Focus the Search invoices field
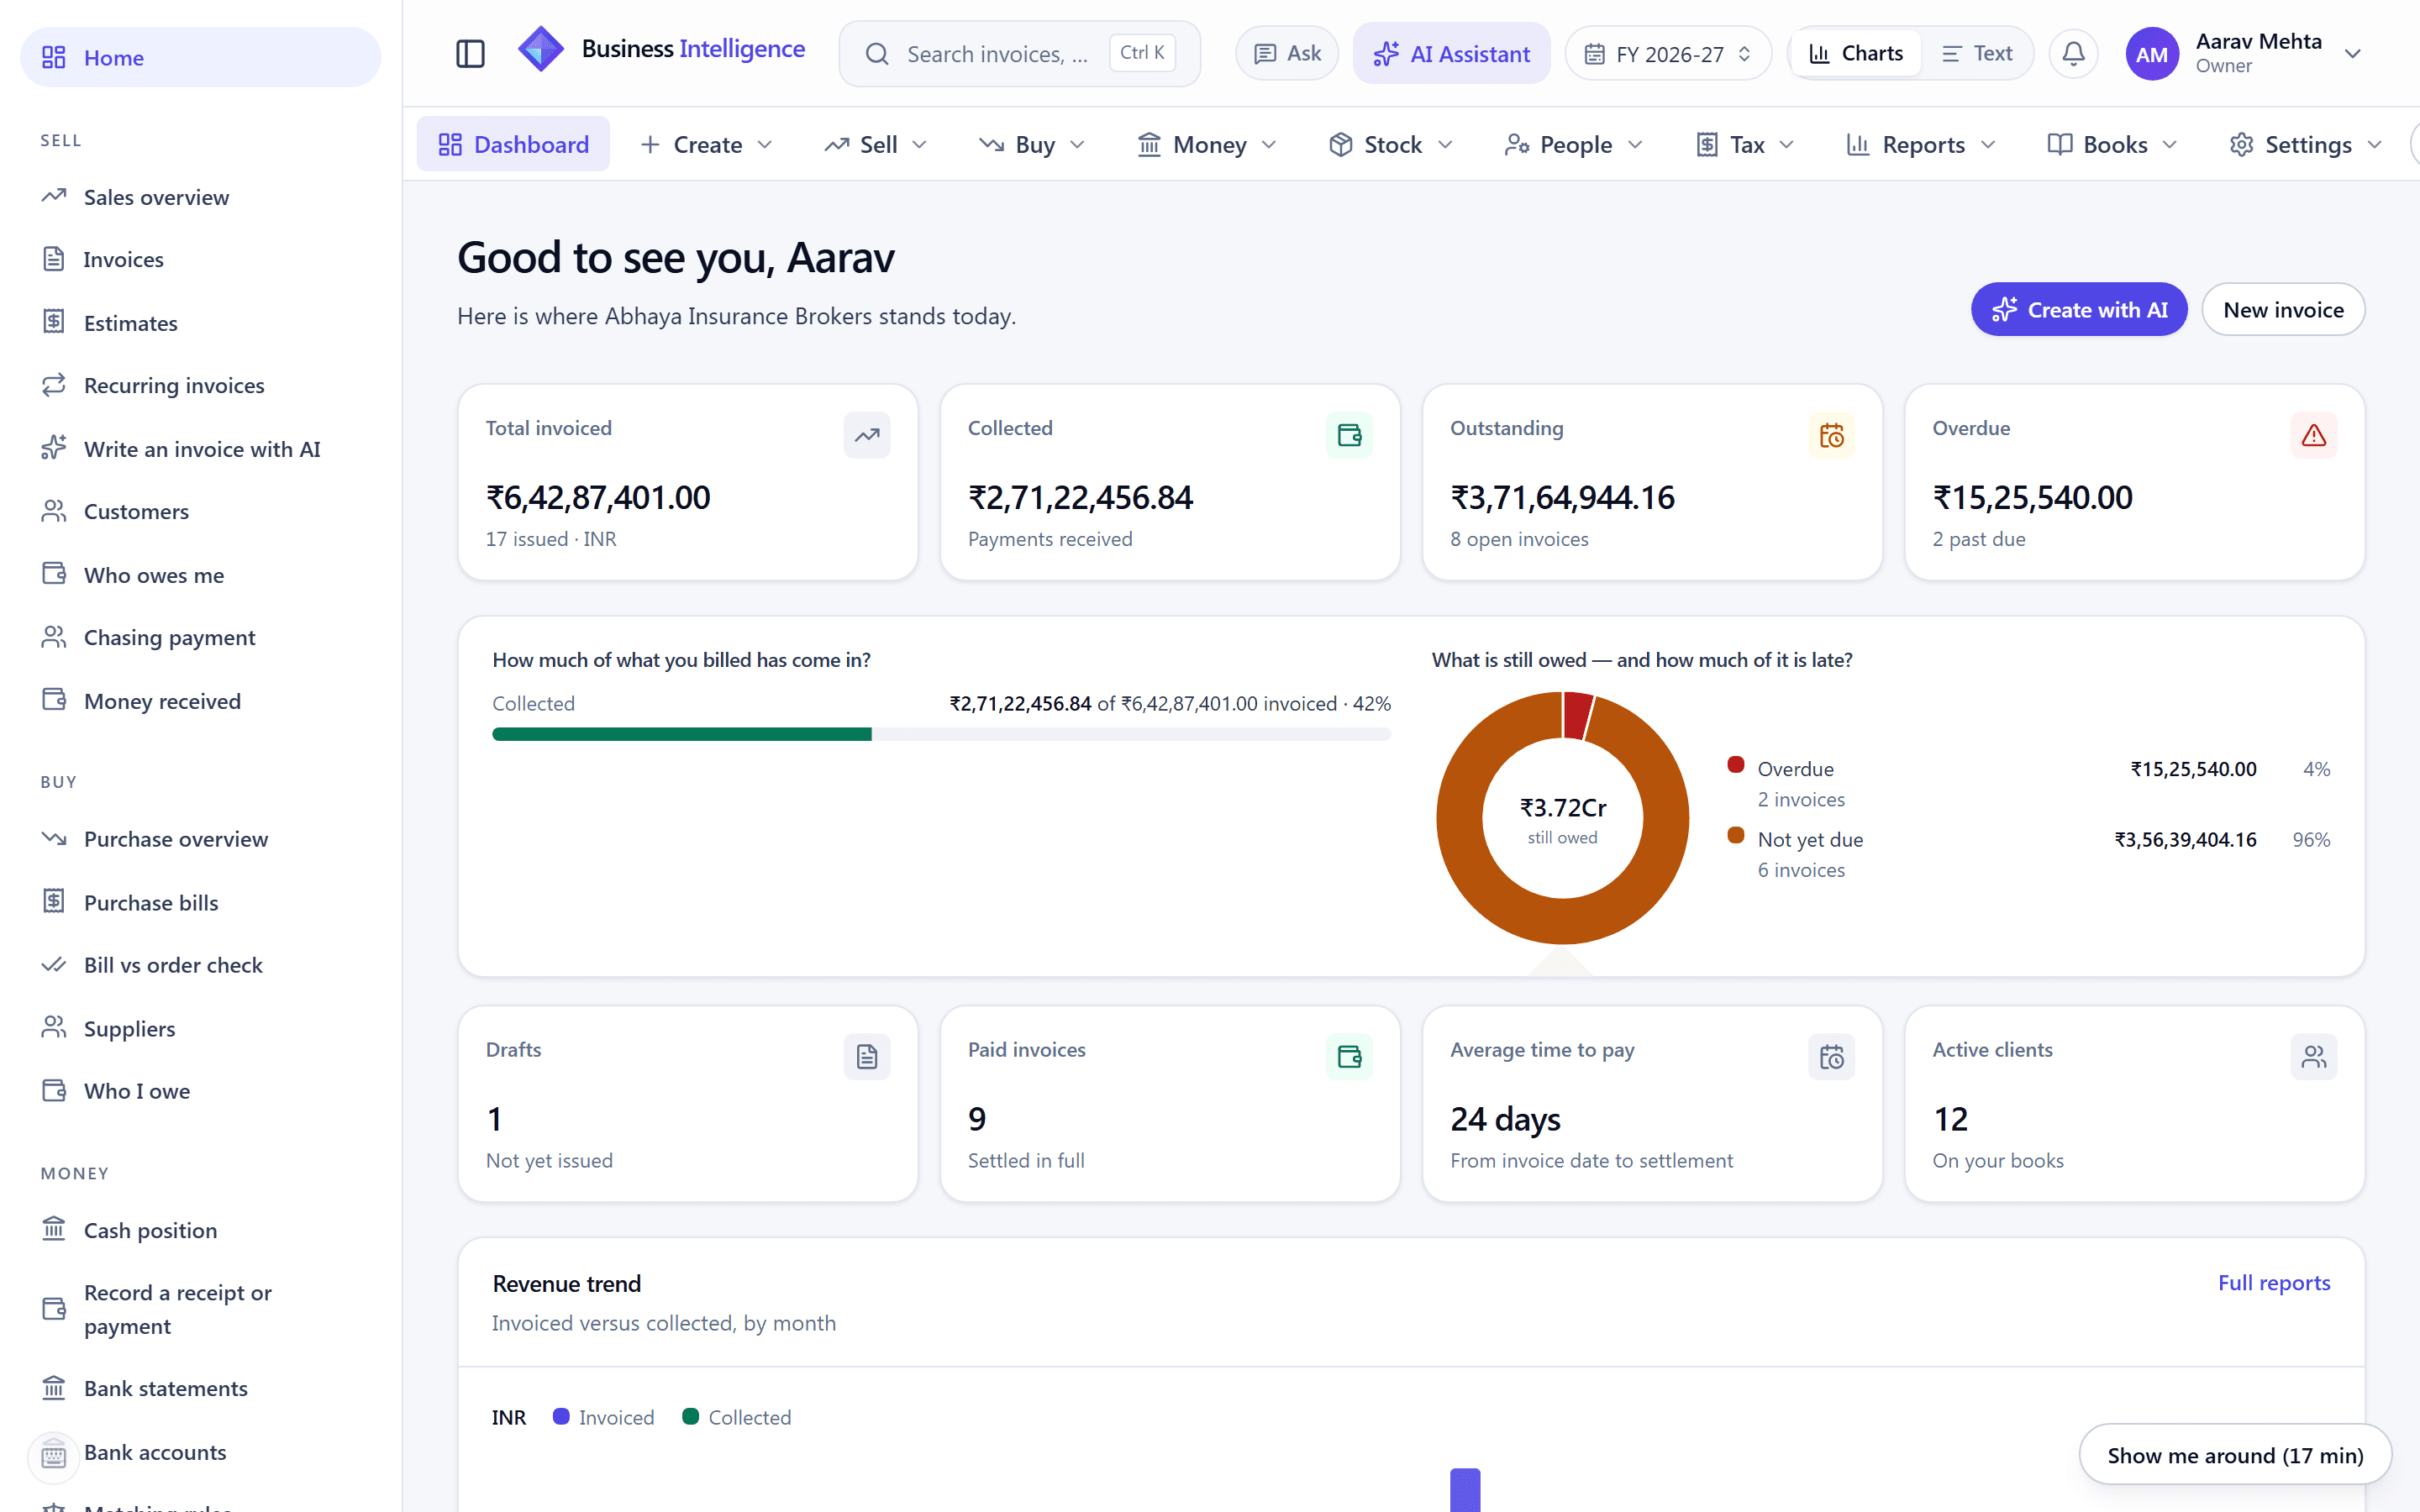Viewport: 2420px width, 1512px height. coord(1018,54)
